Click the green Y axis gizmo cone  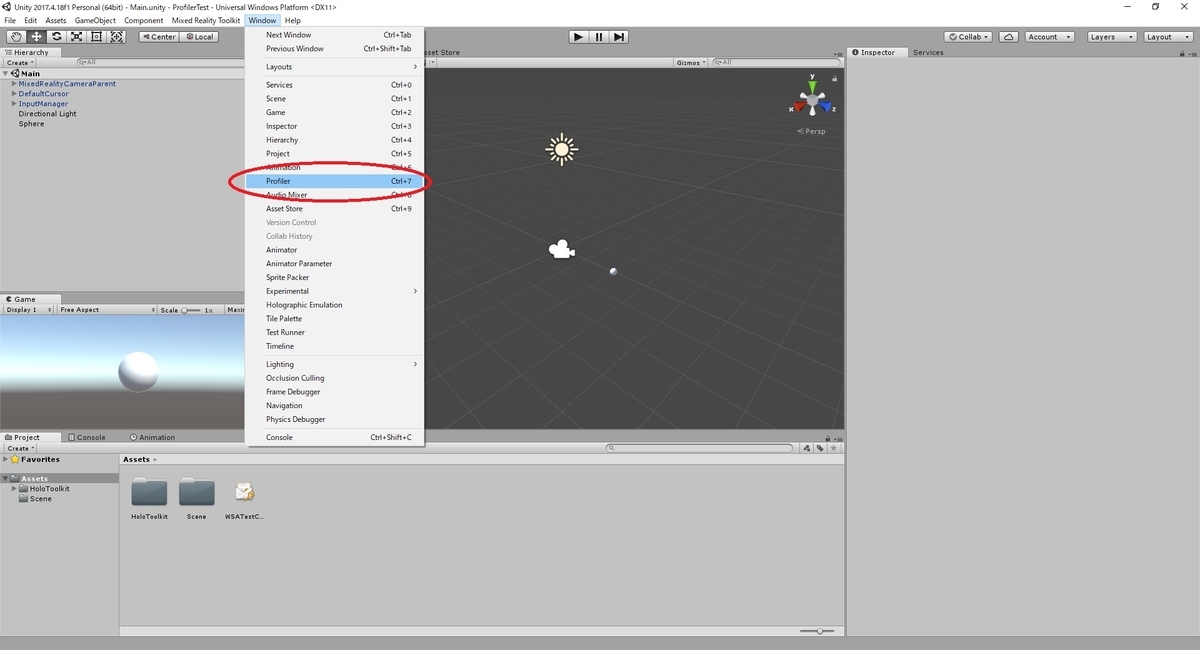point(813,86)
